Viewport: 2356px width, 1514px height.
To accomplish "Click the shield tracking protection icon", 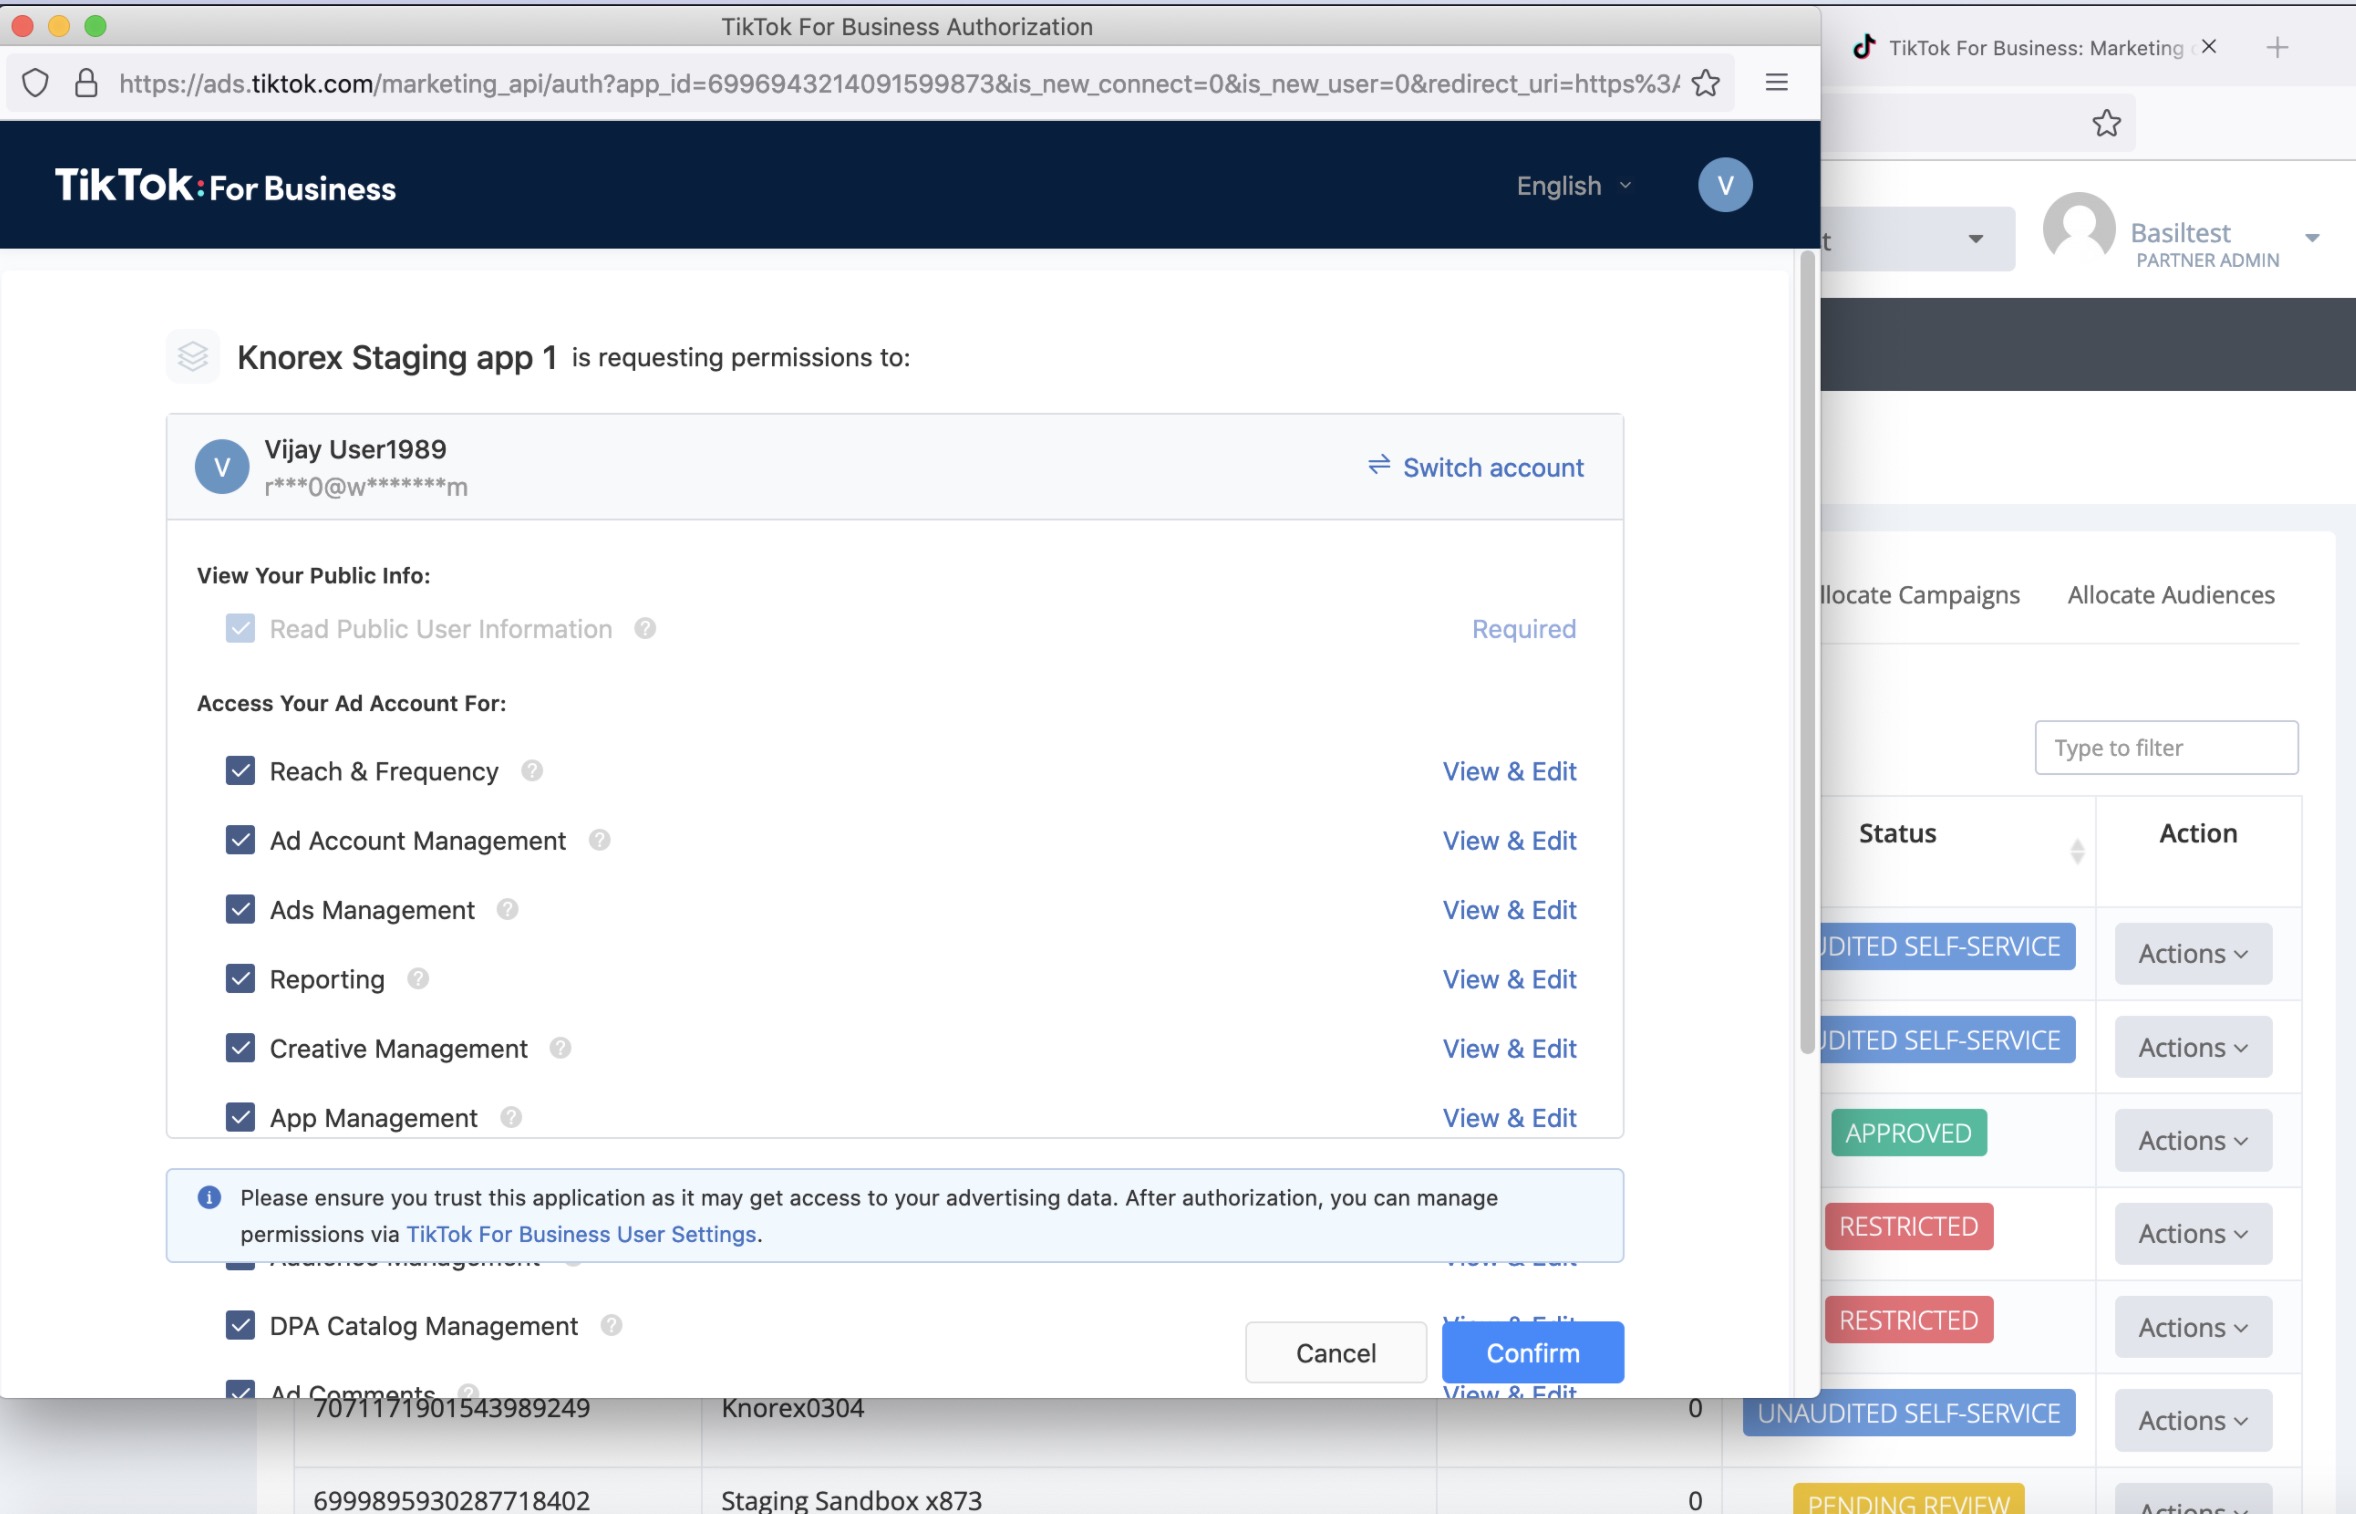I will tap(35, 83).
